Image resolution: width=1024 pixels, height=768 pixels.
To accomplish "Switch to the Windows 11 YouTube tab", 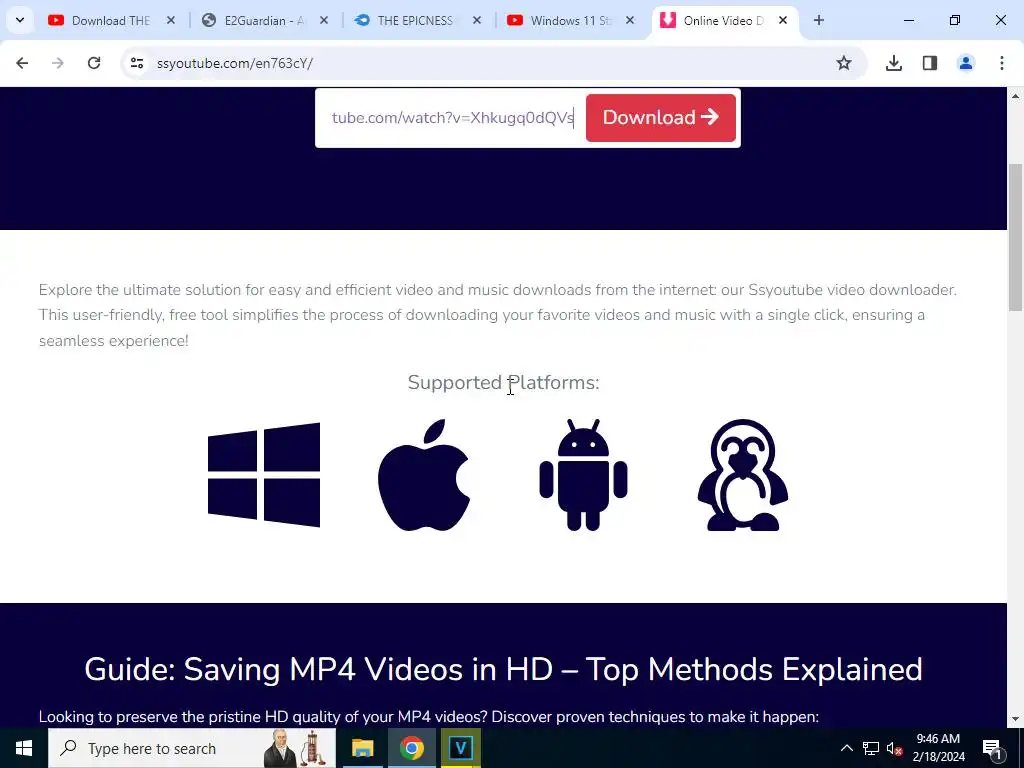I will click(570, 20).
